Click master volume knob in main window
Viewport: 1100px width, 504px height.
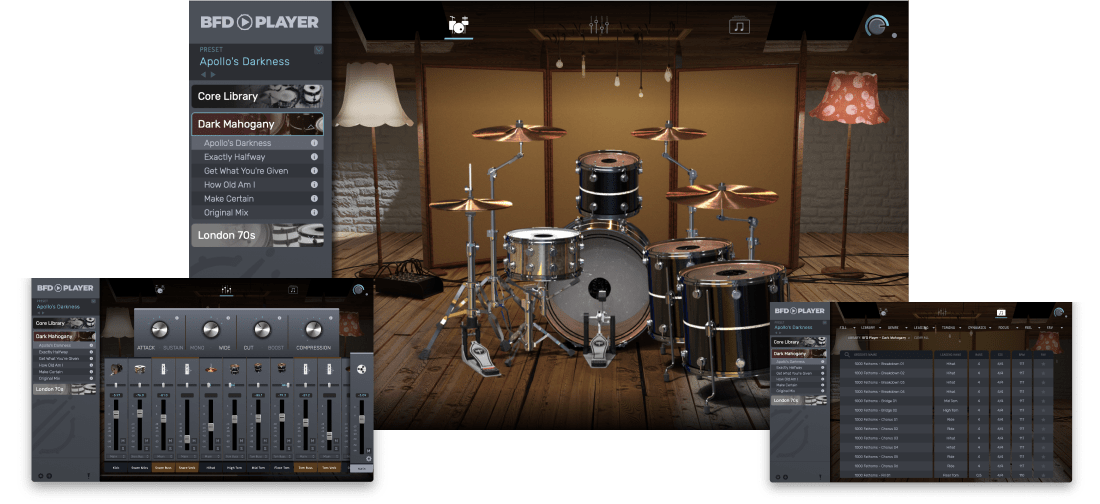[x=876, y=26]
